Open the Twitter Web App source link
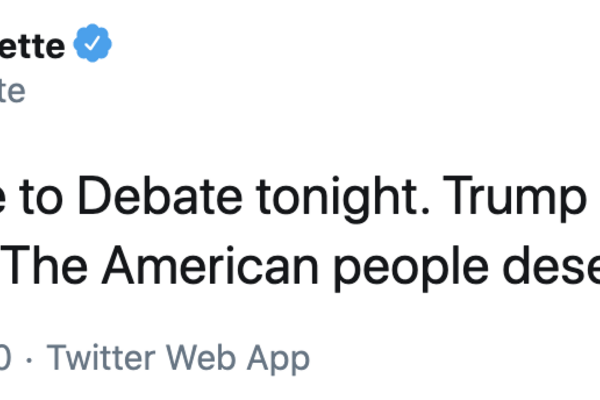 pos(179,358)
